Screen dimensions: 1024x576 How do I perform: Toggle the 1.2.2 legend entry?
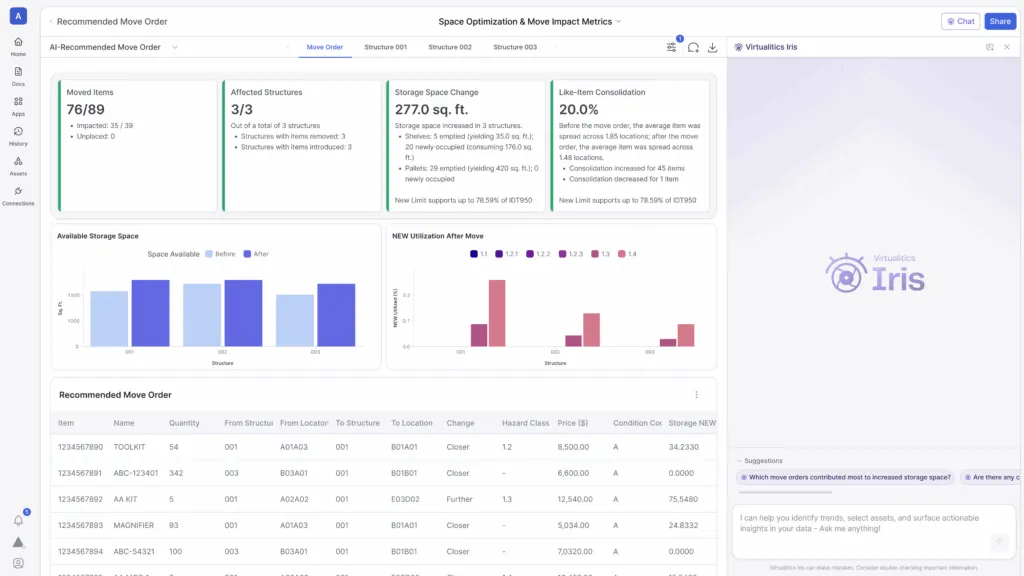(538, 254)
